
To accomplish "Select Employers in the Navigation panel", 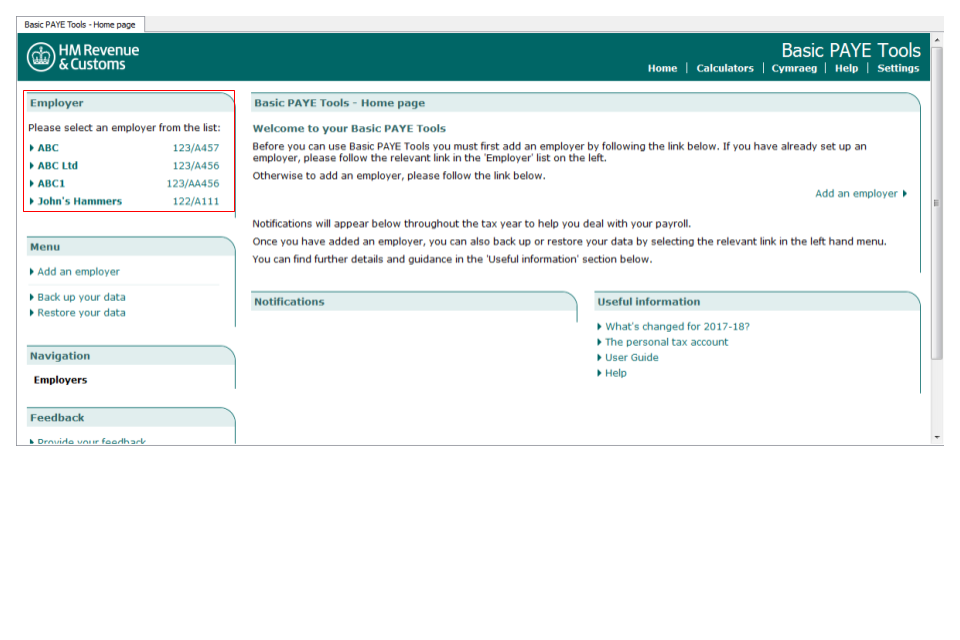I will point(62,380).
